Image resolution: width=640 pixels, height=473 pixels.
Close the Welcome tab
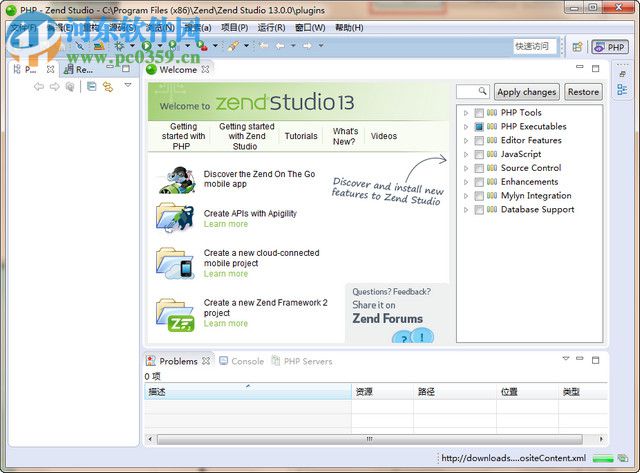point(205,69)
